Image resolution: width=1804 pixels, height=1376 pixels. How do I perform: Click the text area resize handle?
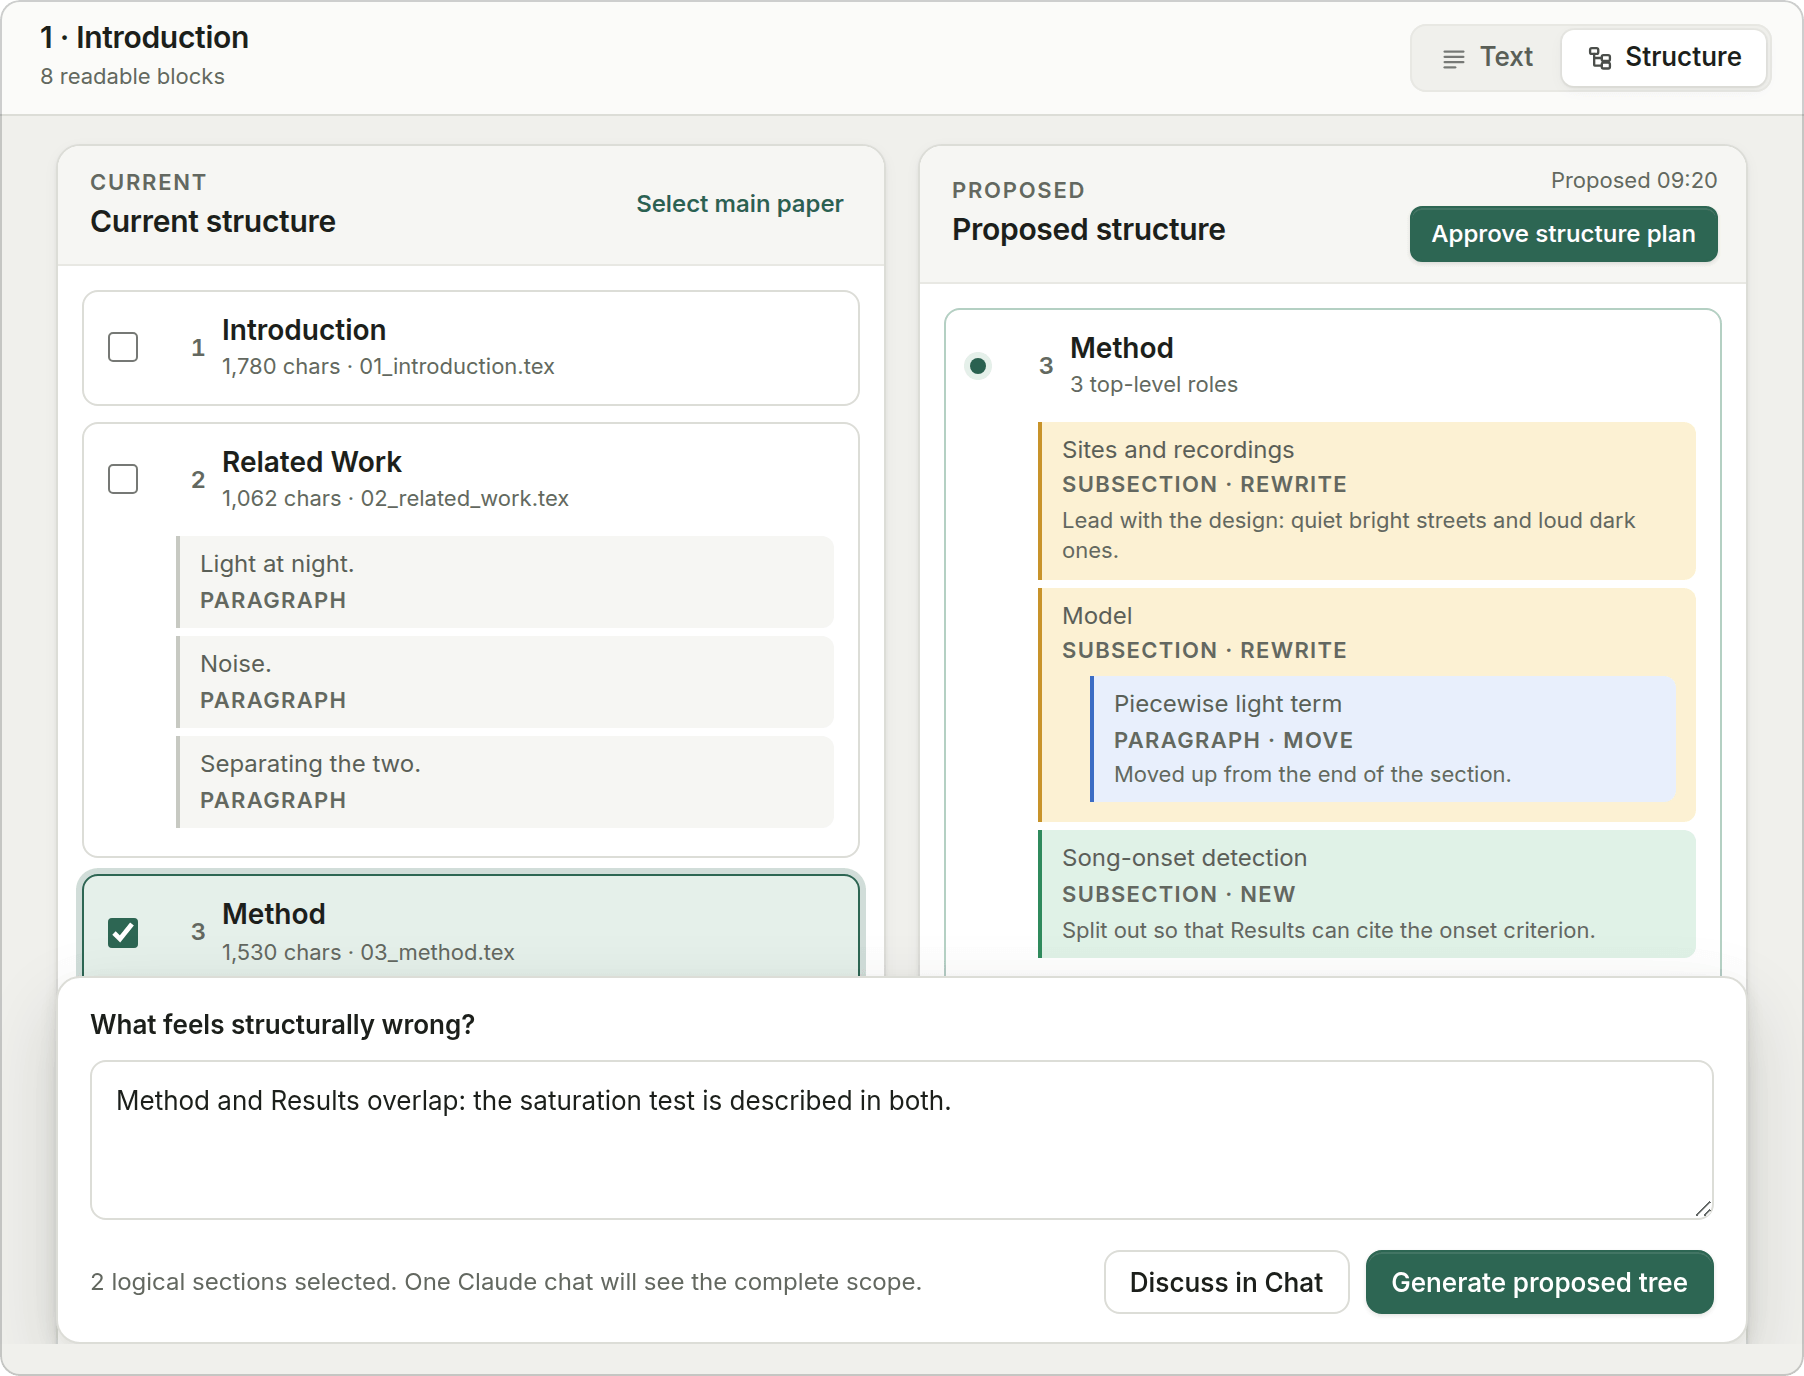pos(1703,1209)
